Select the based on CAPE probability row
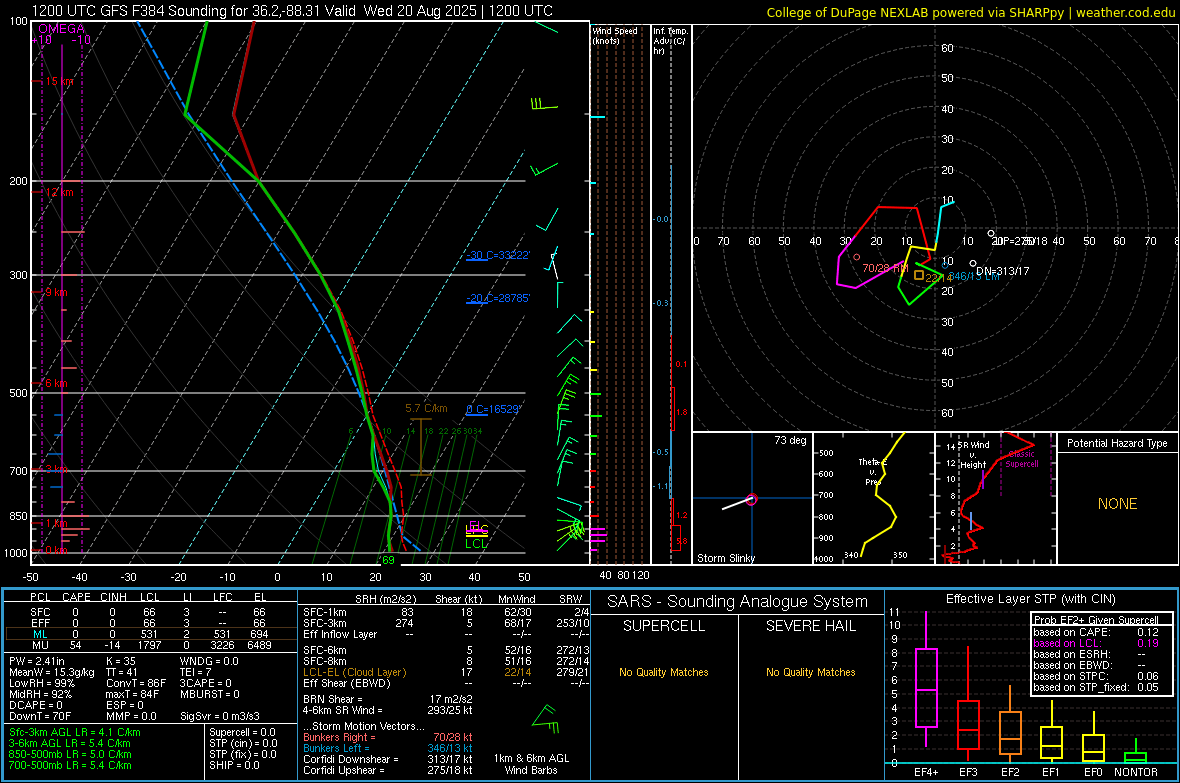 coord(1096,632)
